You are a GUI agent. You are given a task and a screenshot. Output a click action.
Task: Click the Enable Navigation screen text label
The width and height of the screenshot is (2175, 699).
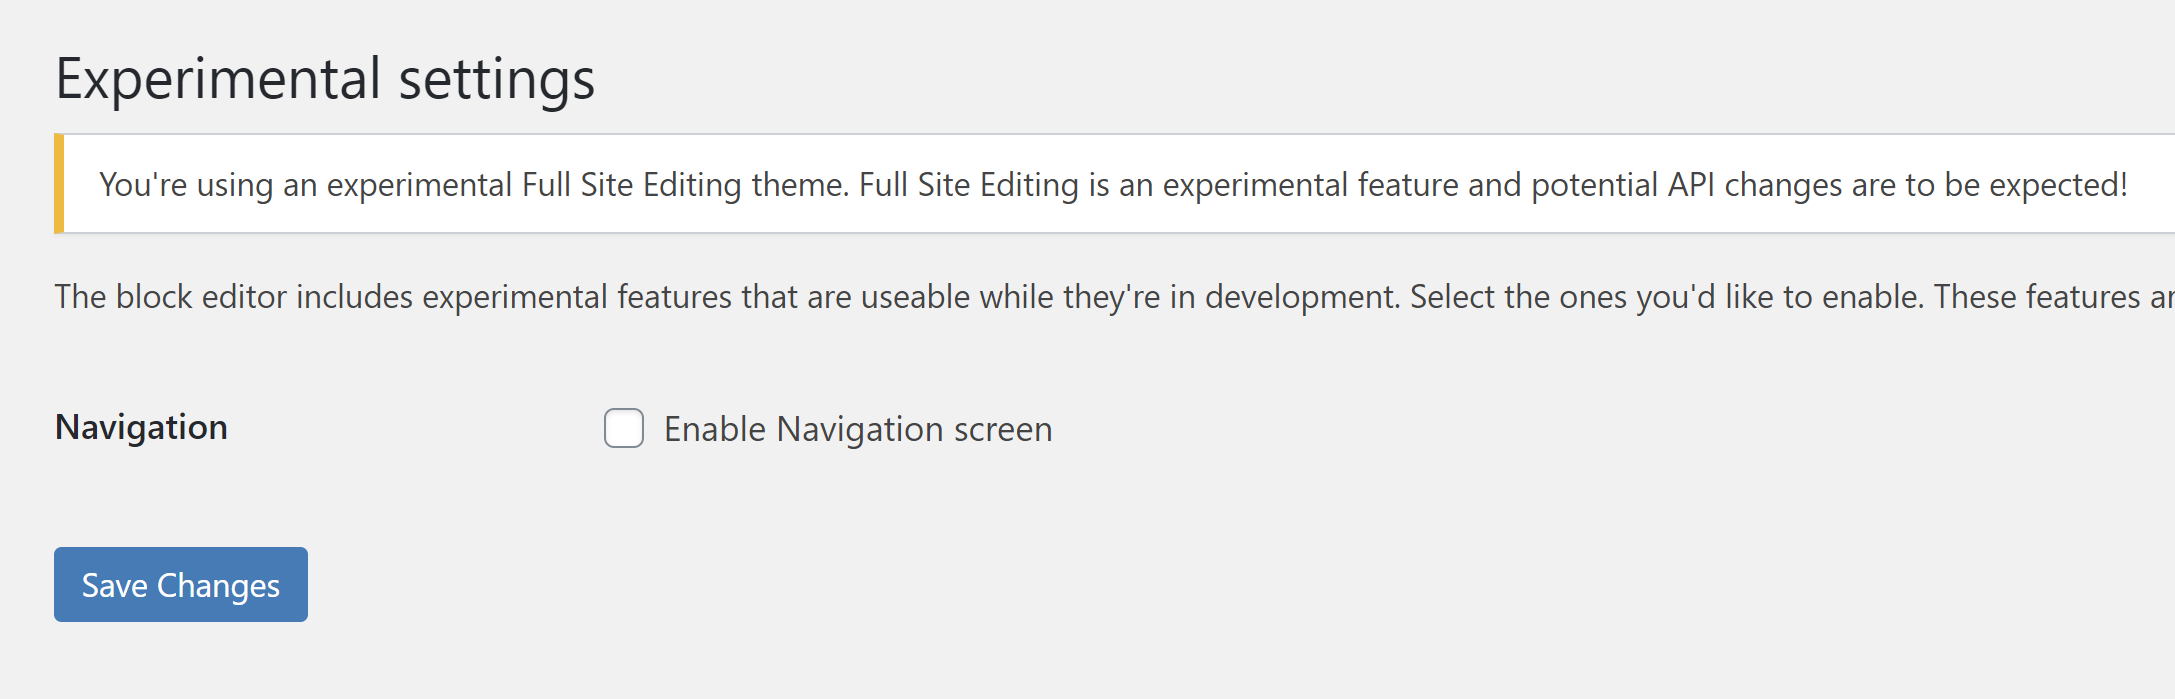pos(856,429)
